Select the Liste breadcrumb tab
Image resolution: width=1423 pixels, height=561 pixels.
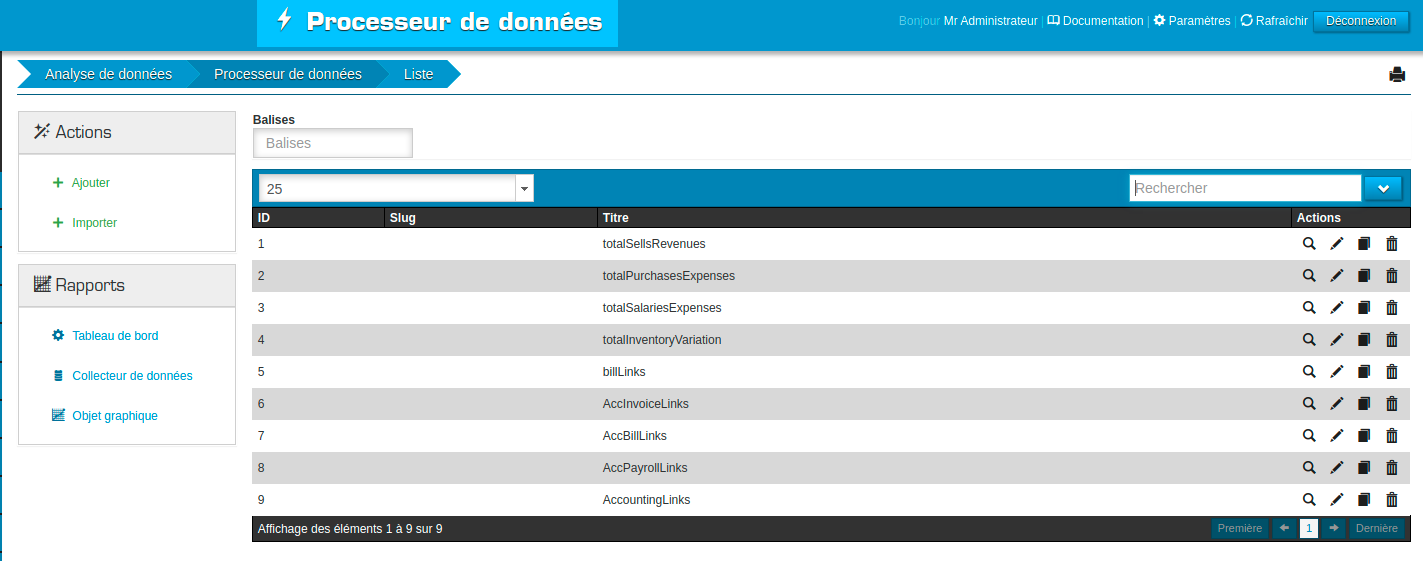pyautogui.click(x=418, y=74)
